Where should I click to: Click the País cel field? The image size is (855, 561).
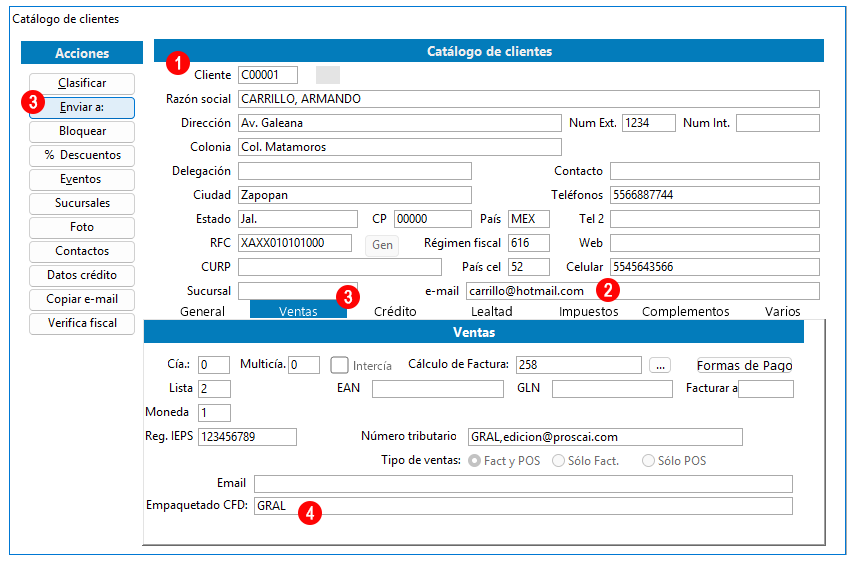[x=528, y=267]
